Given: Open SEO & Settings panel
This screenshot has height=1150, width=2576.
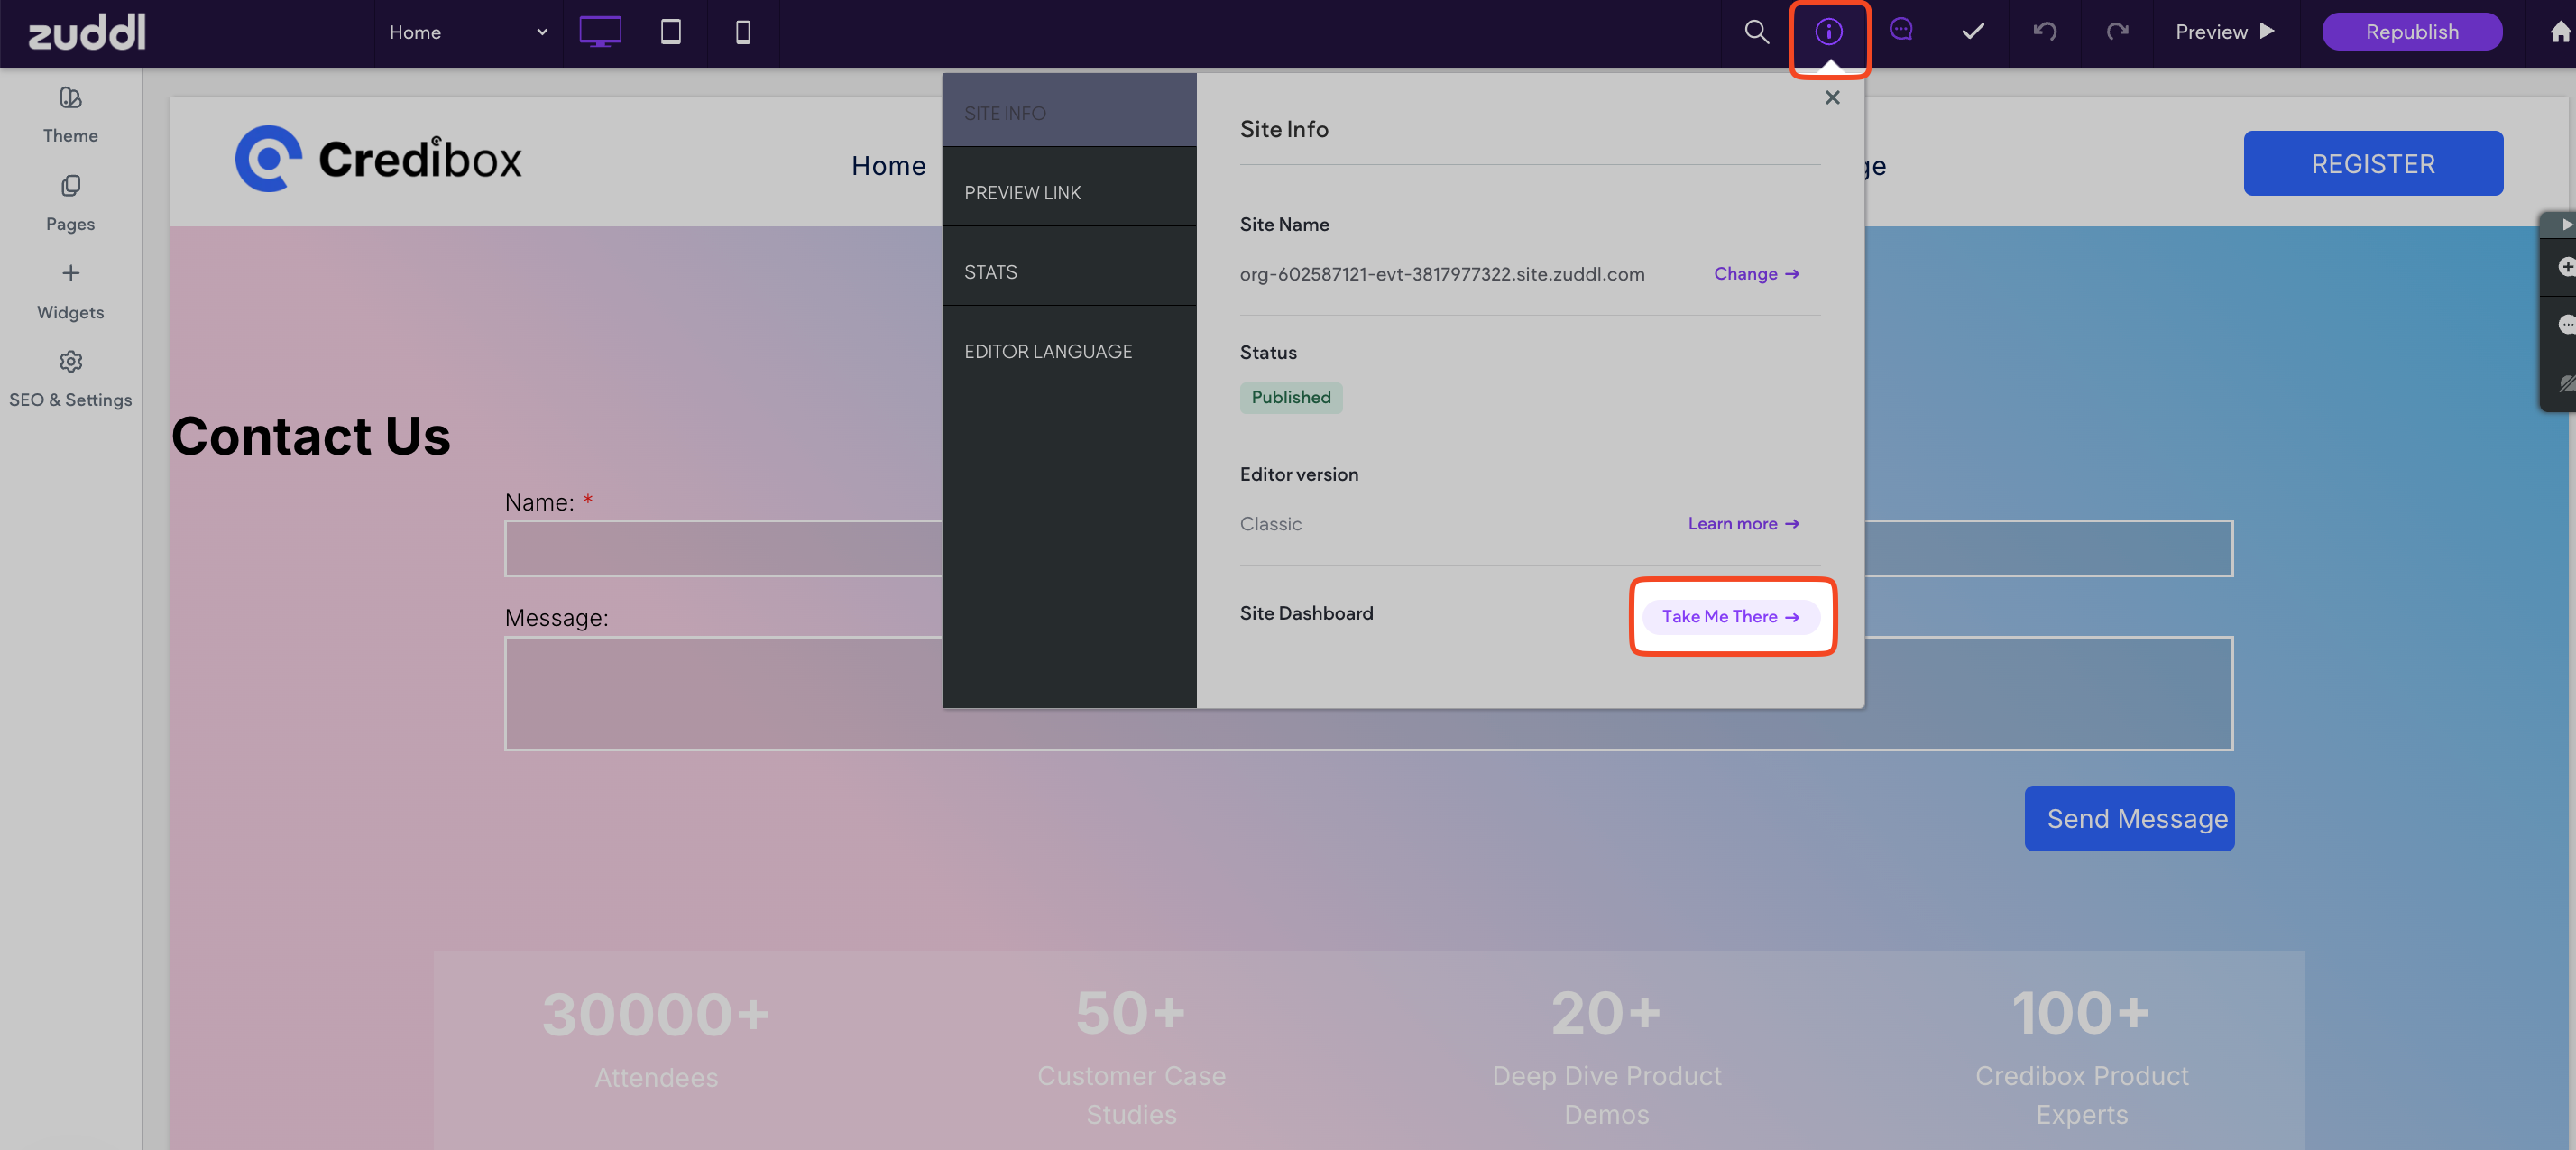Looking at the screenshot, I should 70,378.
